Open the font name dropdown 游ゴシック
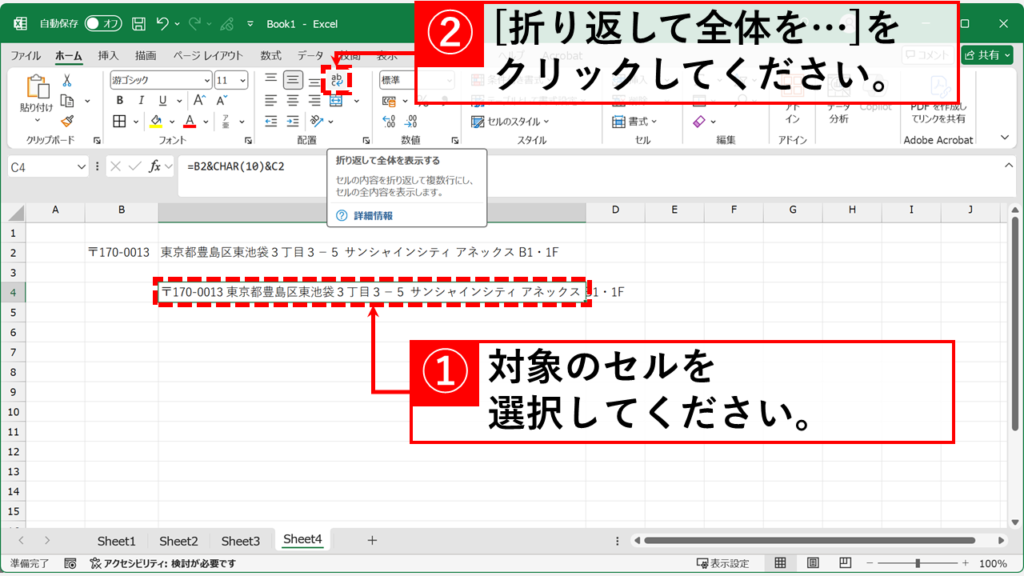The height and width of the screenshot is (576, 1024). tap(206, 80)
